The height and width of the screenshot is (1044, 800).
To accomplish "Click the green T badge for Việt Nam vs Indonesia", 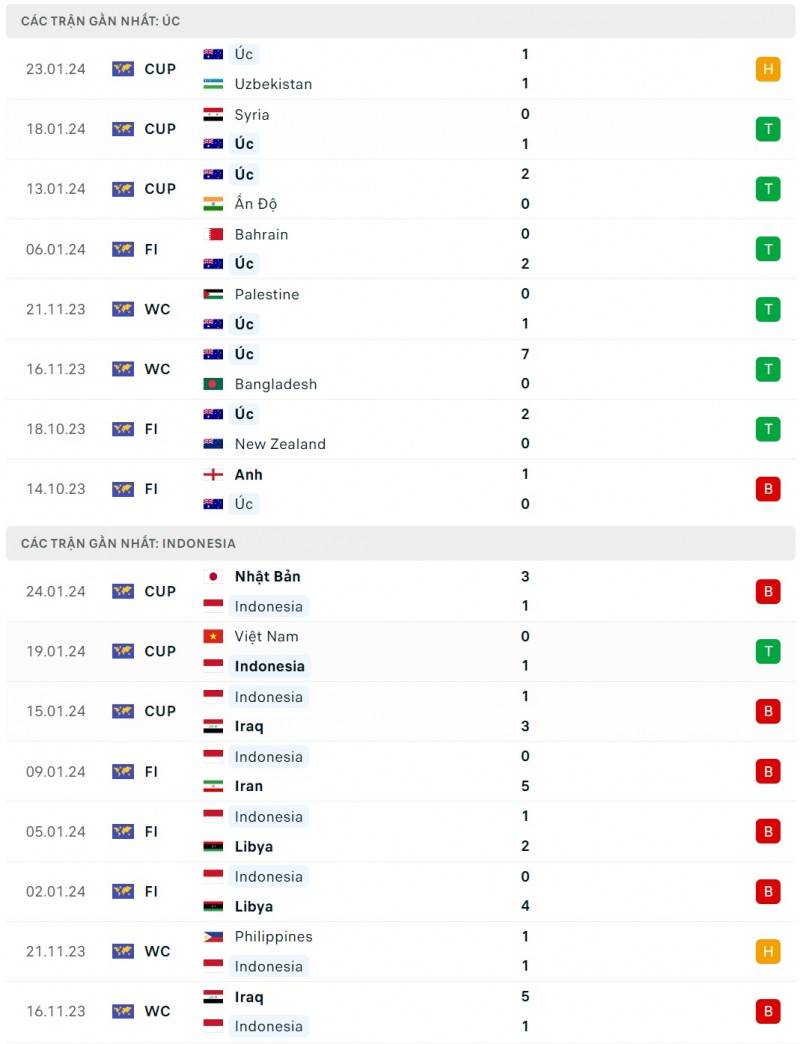I will pyautogui.click(x=767, y=651).
